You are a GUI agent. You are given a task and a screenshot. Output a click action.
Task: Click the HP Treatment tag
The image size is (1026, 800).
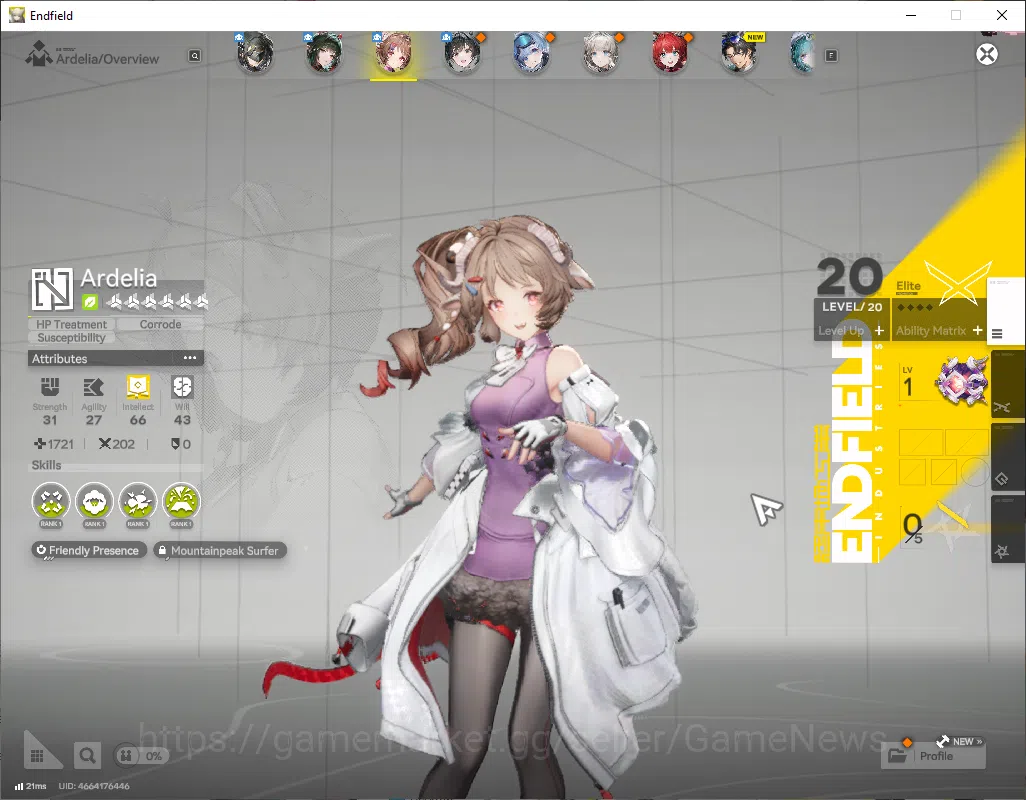pos(71,324)
